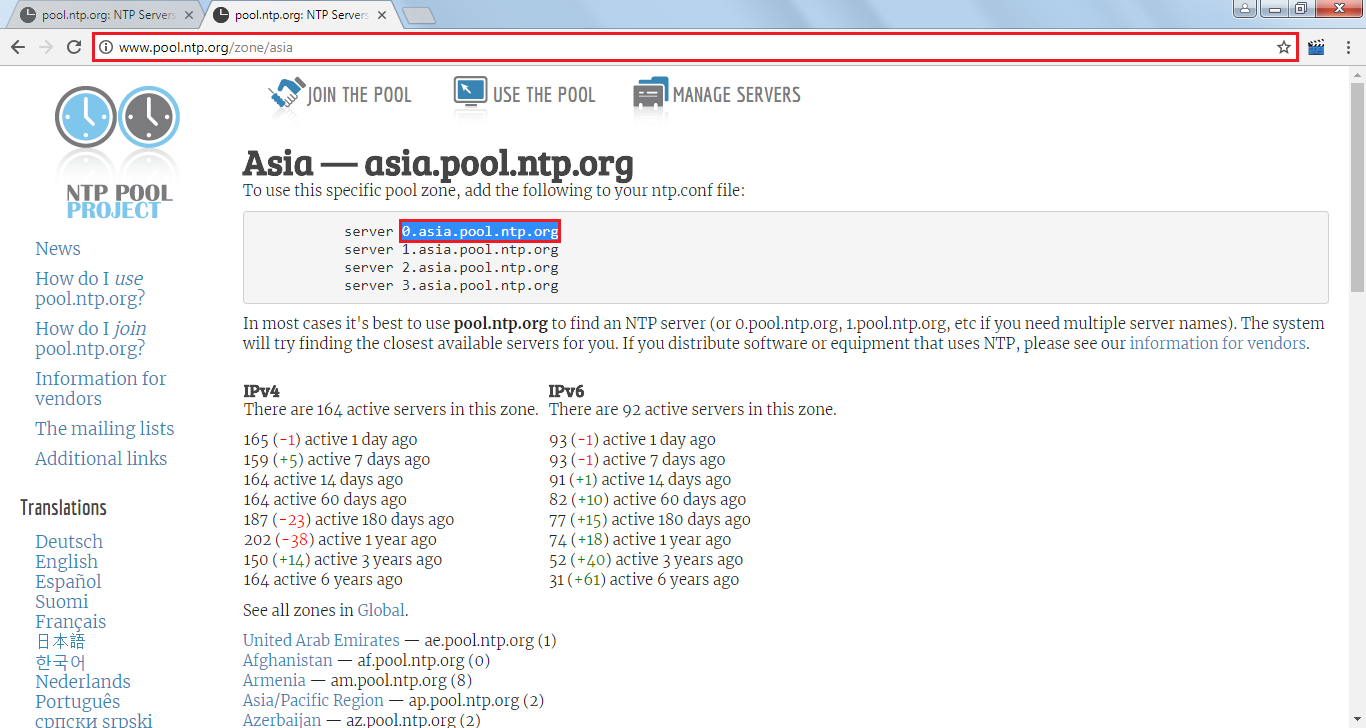Viewport: 1366px width, 728px height.
Task: Open 'How do I use pool.ntp.org?' link
Action: 90,288
